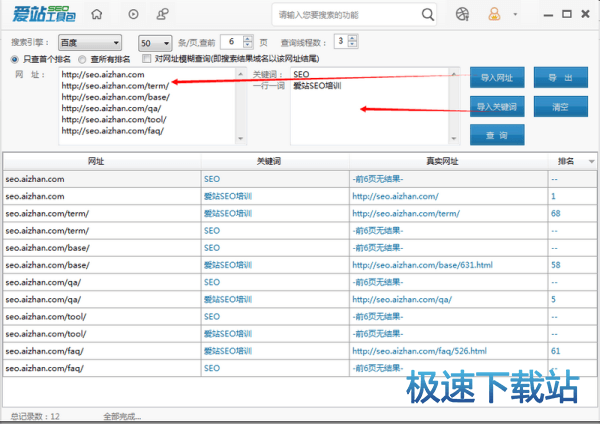Click the 导出 button
This screenshot has height=424, width=600.
[561, 78]
